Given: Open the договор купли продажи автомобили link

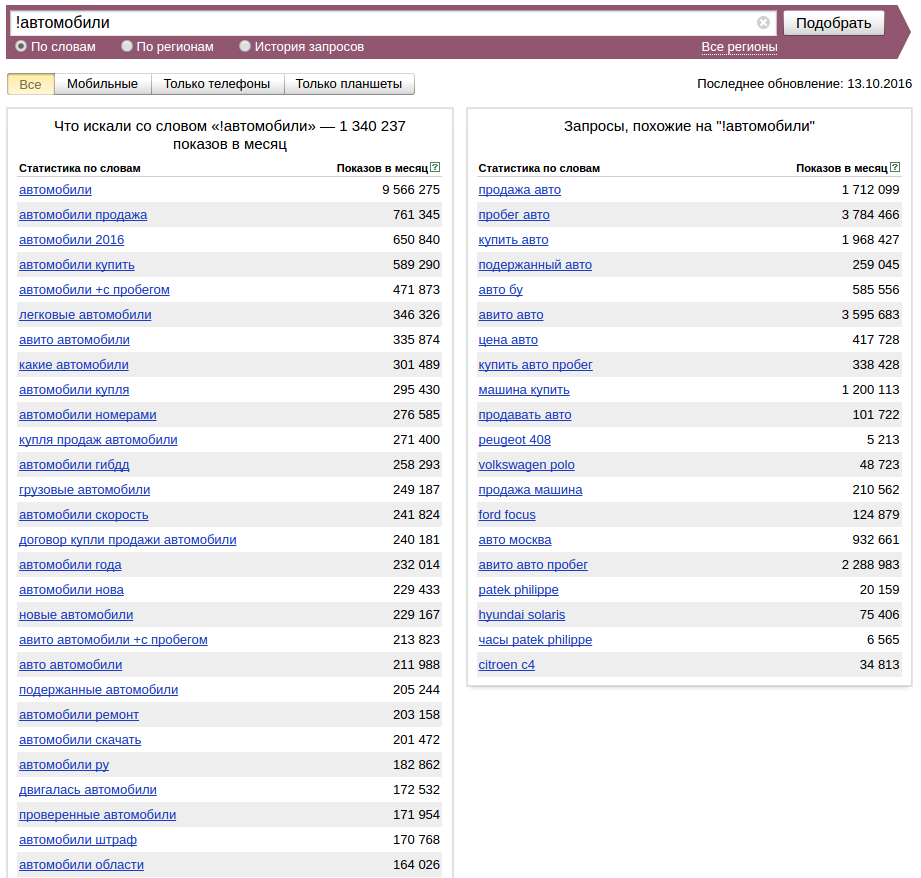Looking at the screenshot, I should pos(127,540).
